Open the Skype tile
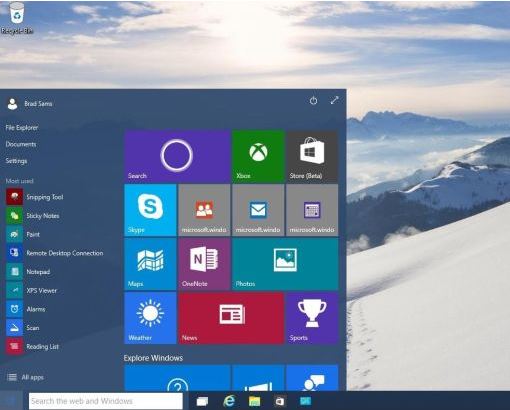The width and height of the screenshot is (510, 410). point(150,210)
